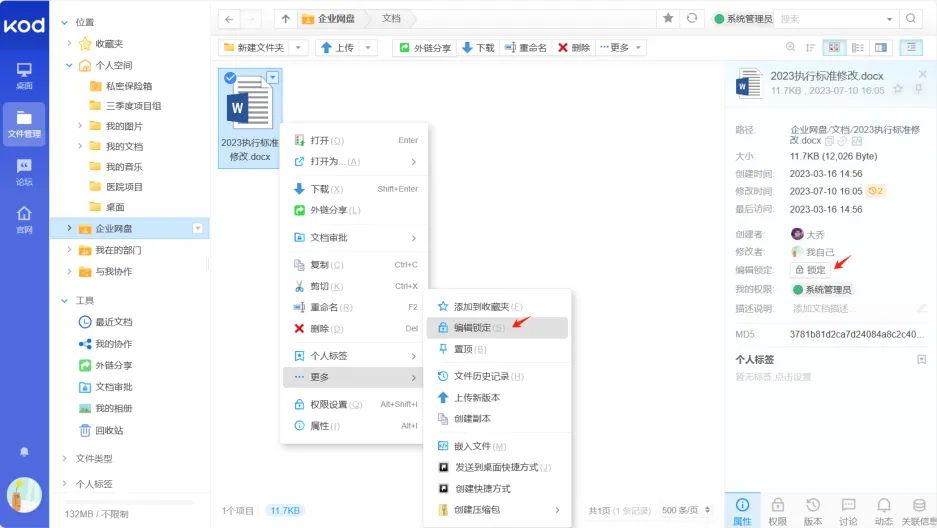Collapse the 个人空间 tree node

point(69,65)
